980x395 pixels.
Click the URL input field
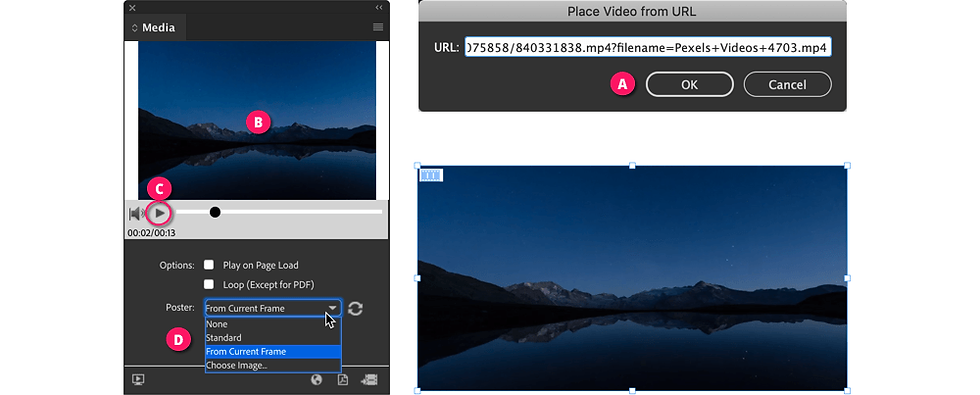pos(648,47)
